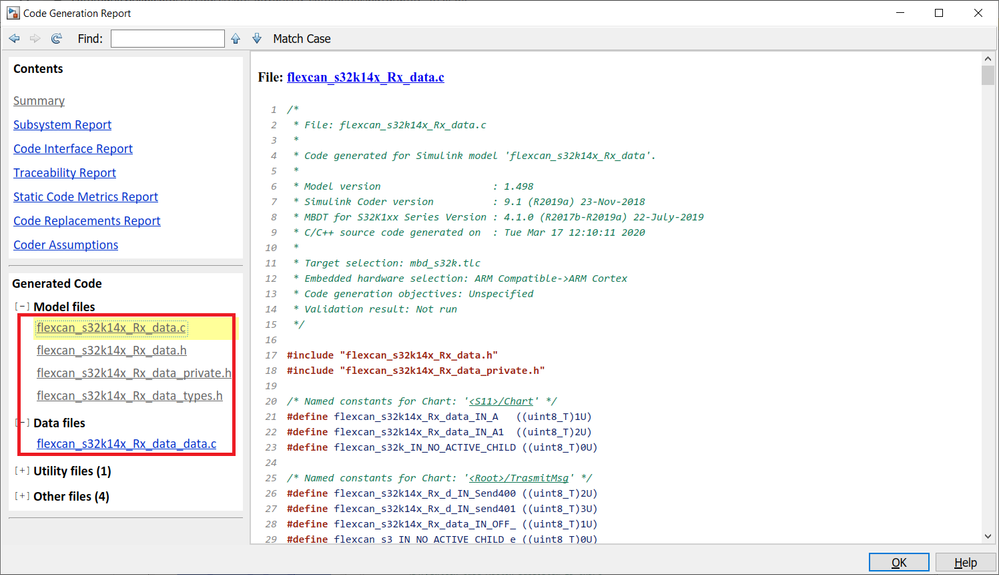This screenshot has width=999, height=575.
Task: Collapse the Model files section
Action: (22, 306)
